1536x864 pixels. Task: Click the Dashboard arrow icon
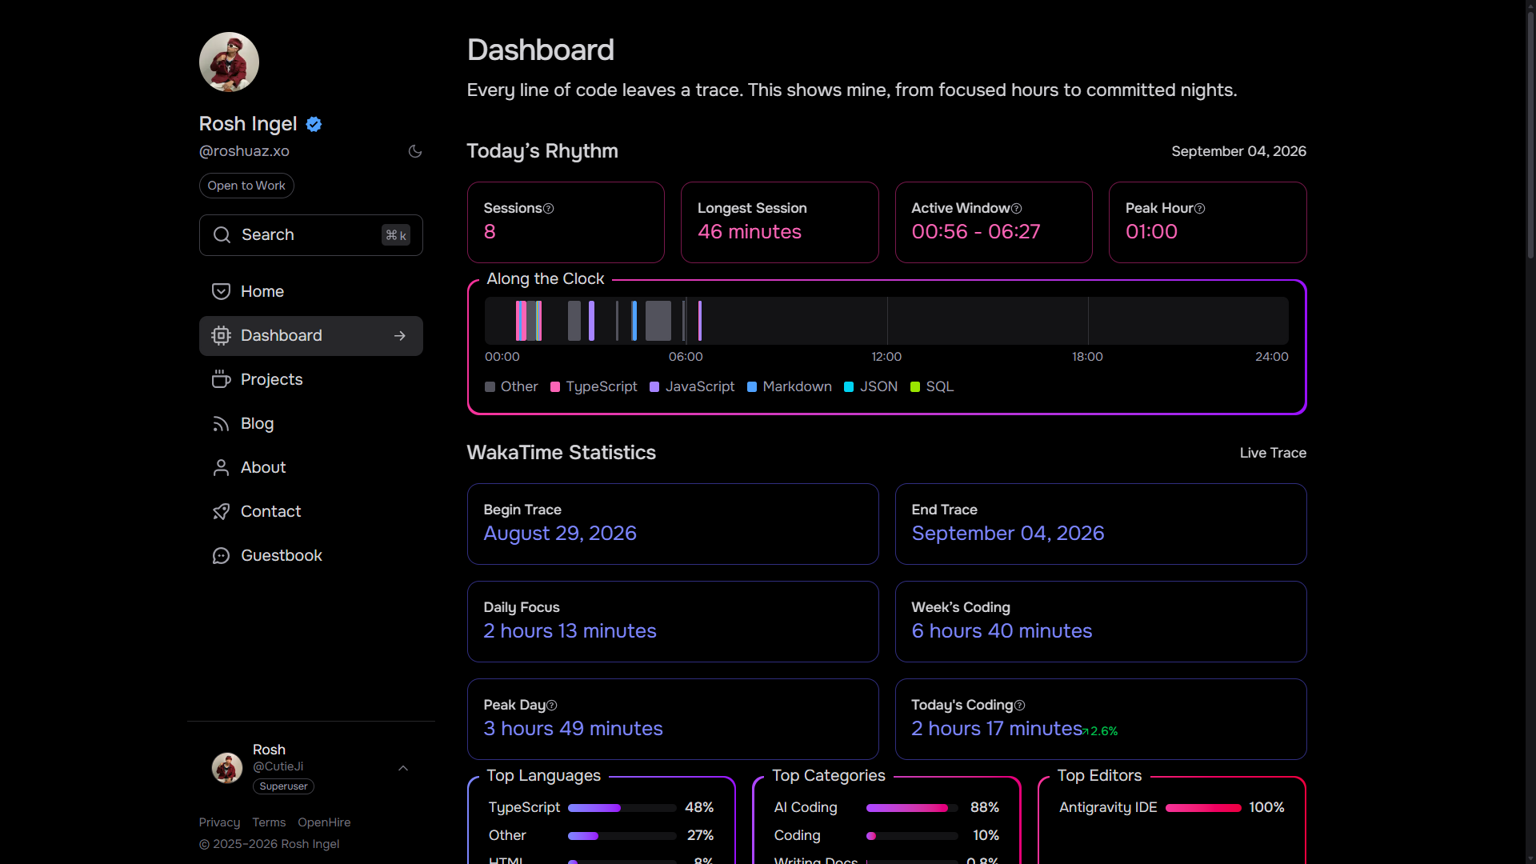click(x=400, y=336)
